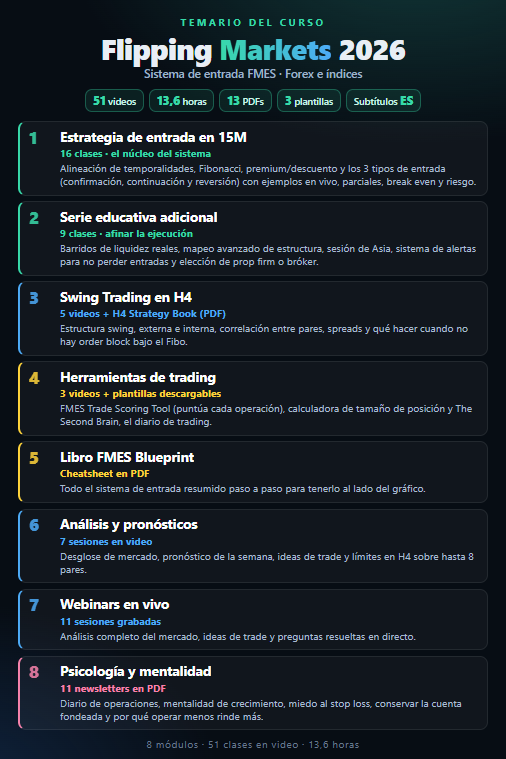This screenshot has height=759, width=506.
Task: Click the Subtítulos ES badge
Action: click(x=383, y=101)
